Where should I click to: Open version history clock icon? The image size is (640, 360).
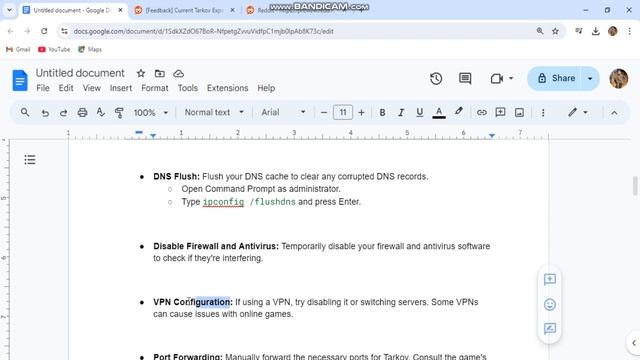436,78
